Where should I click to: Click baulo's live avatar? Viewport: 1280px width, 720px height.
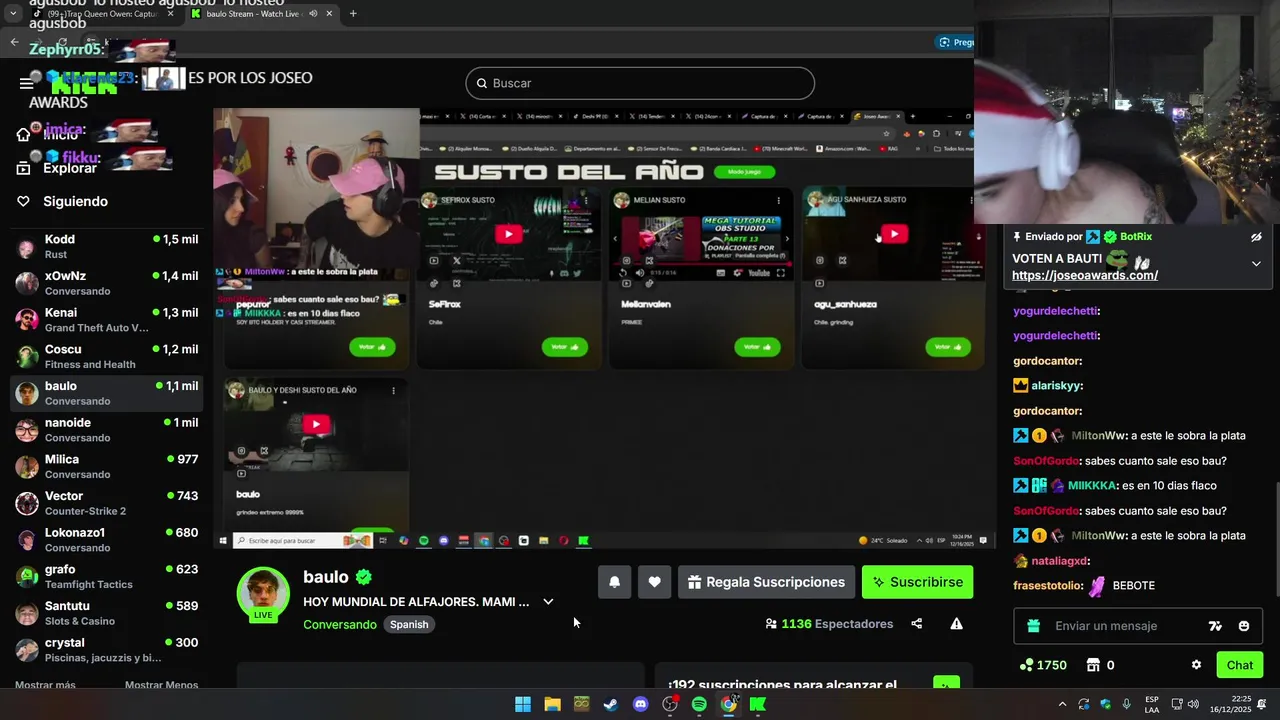263,594
